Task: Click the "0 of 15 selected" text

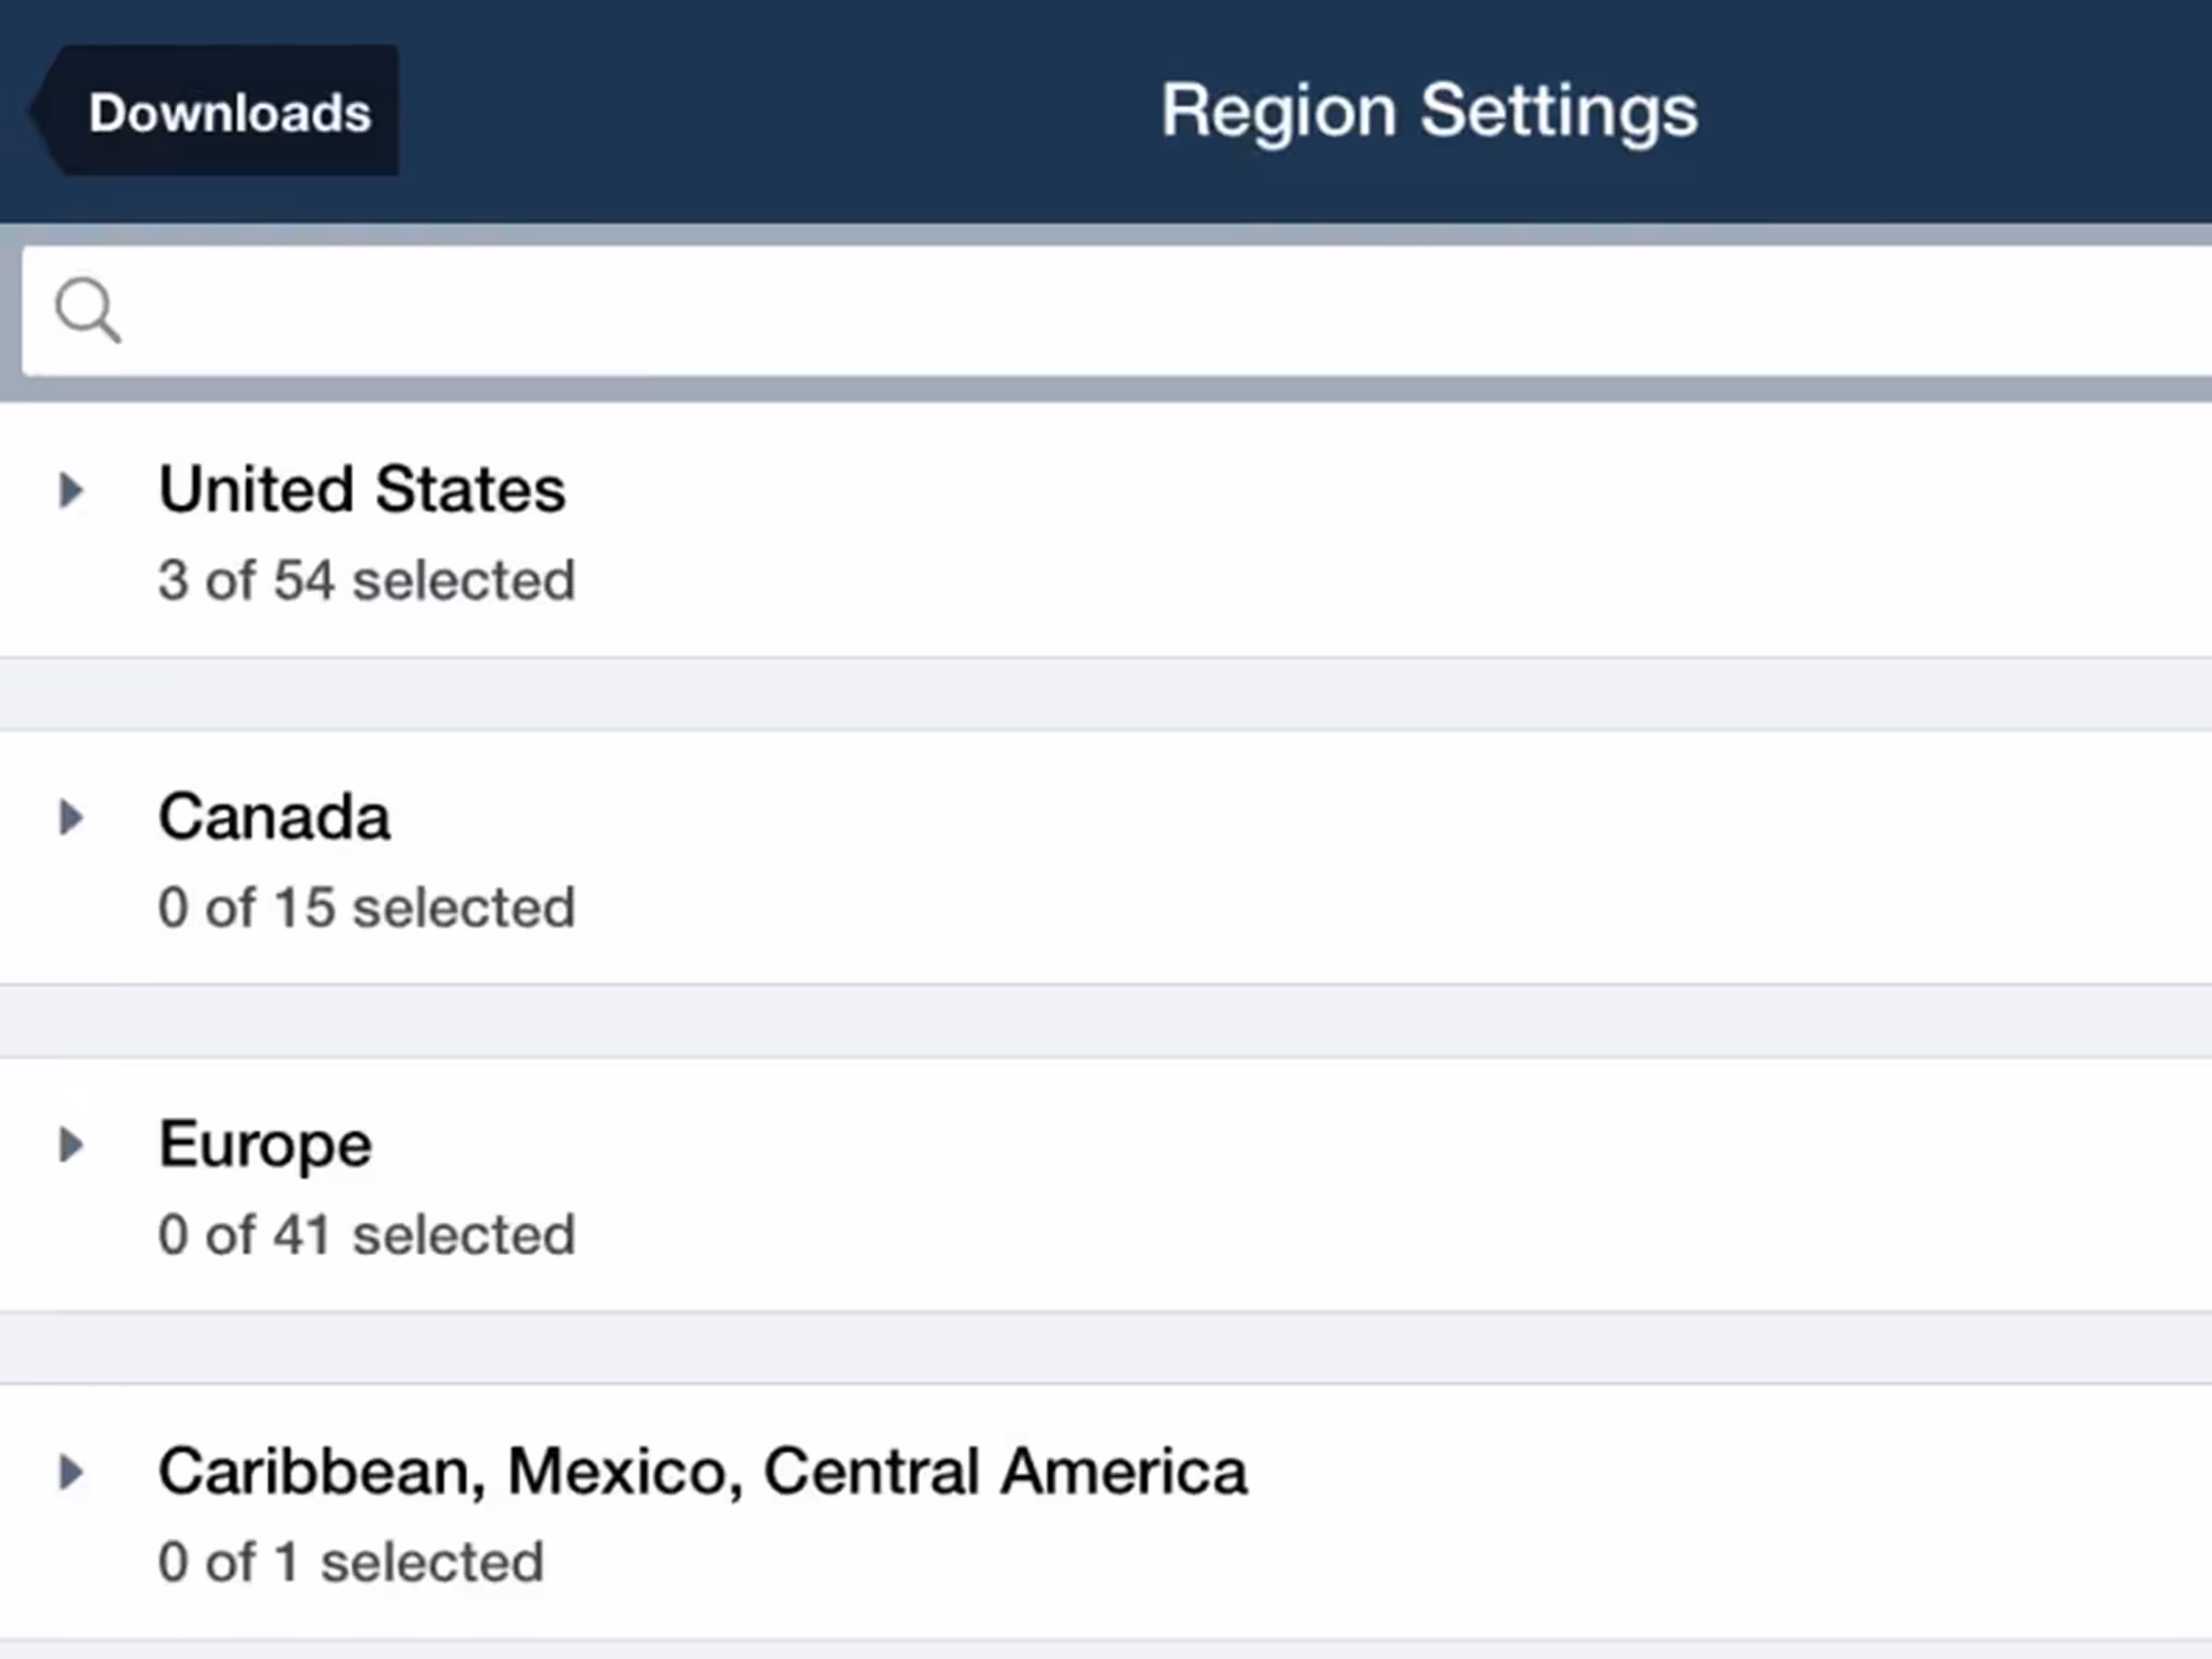Action: click(366, 907)
